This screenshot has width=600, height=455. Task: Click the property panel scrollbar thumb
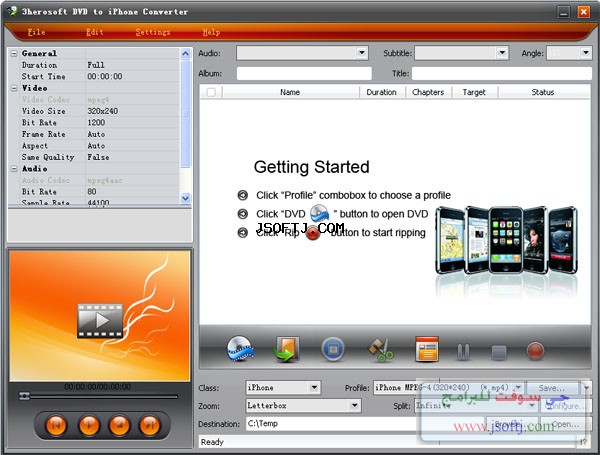pyautogui.click(x=186, y=113)
